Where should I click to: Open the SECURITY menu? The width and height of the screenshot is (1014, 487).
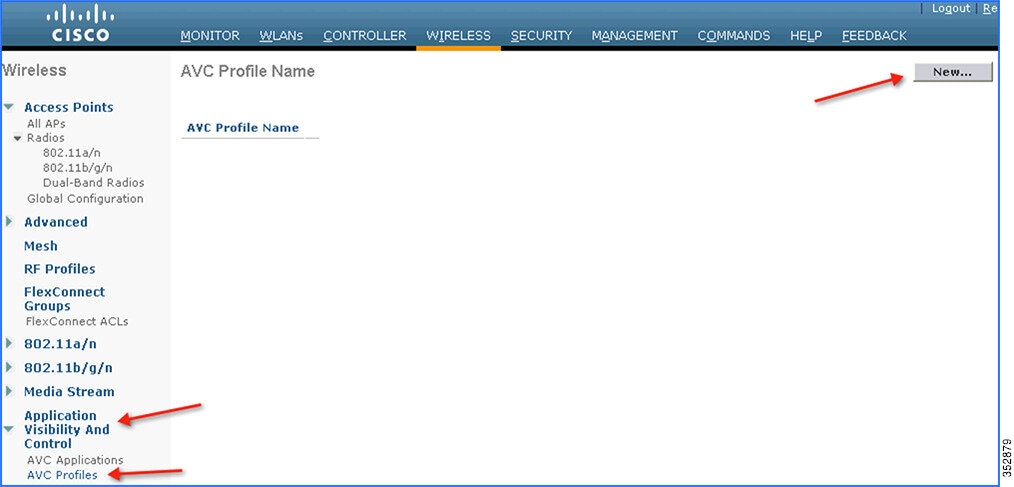(541, 36)
